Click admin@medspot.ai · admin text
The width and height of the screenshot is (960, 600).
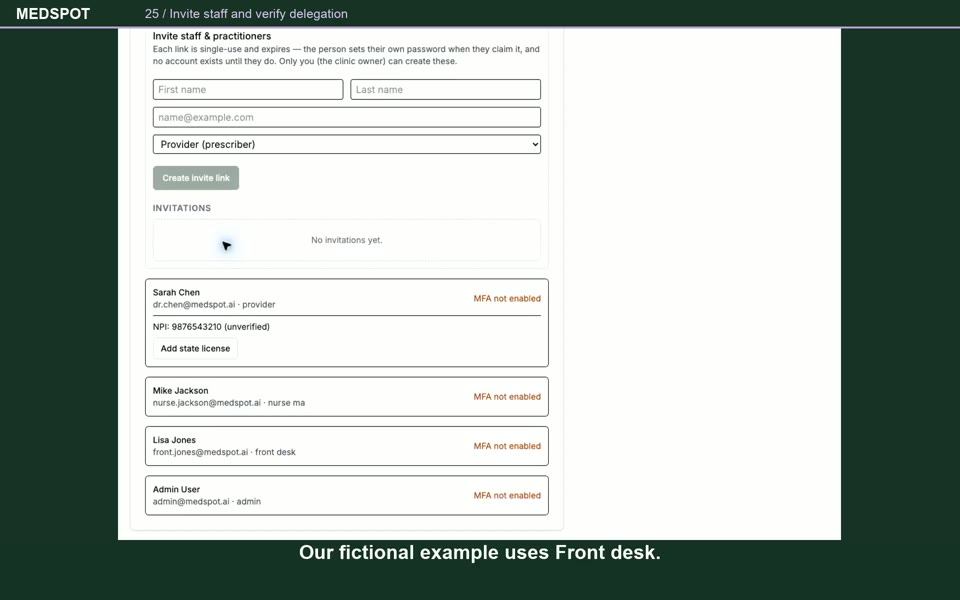coord(207,501)
